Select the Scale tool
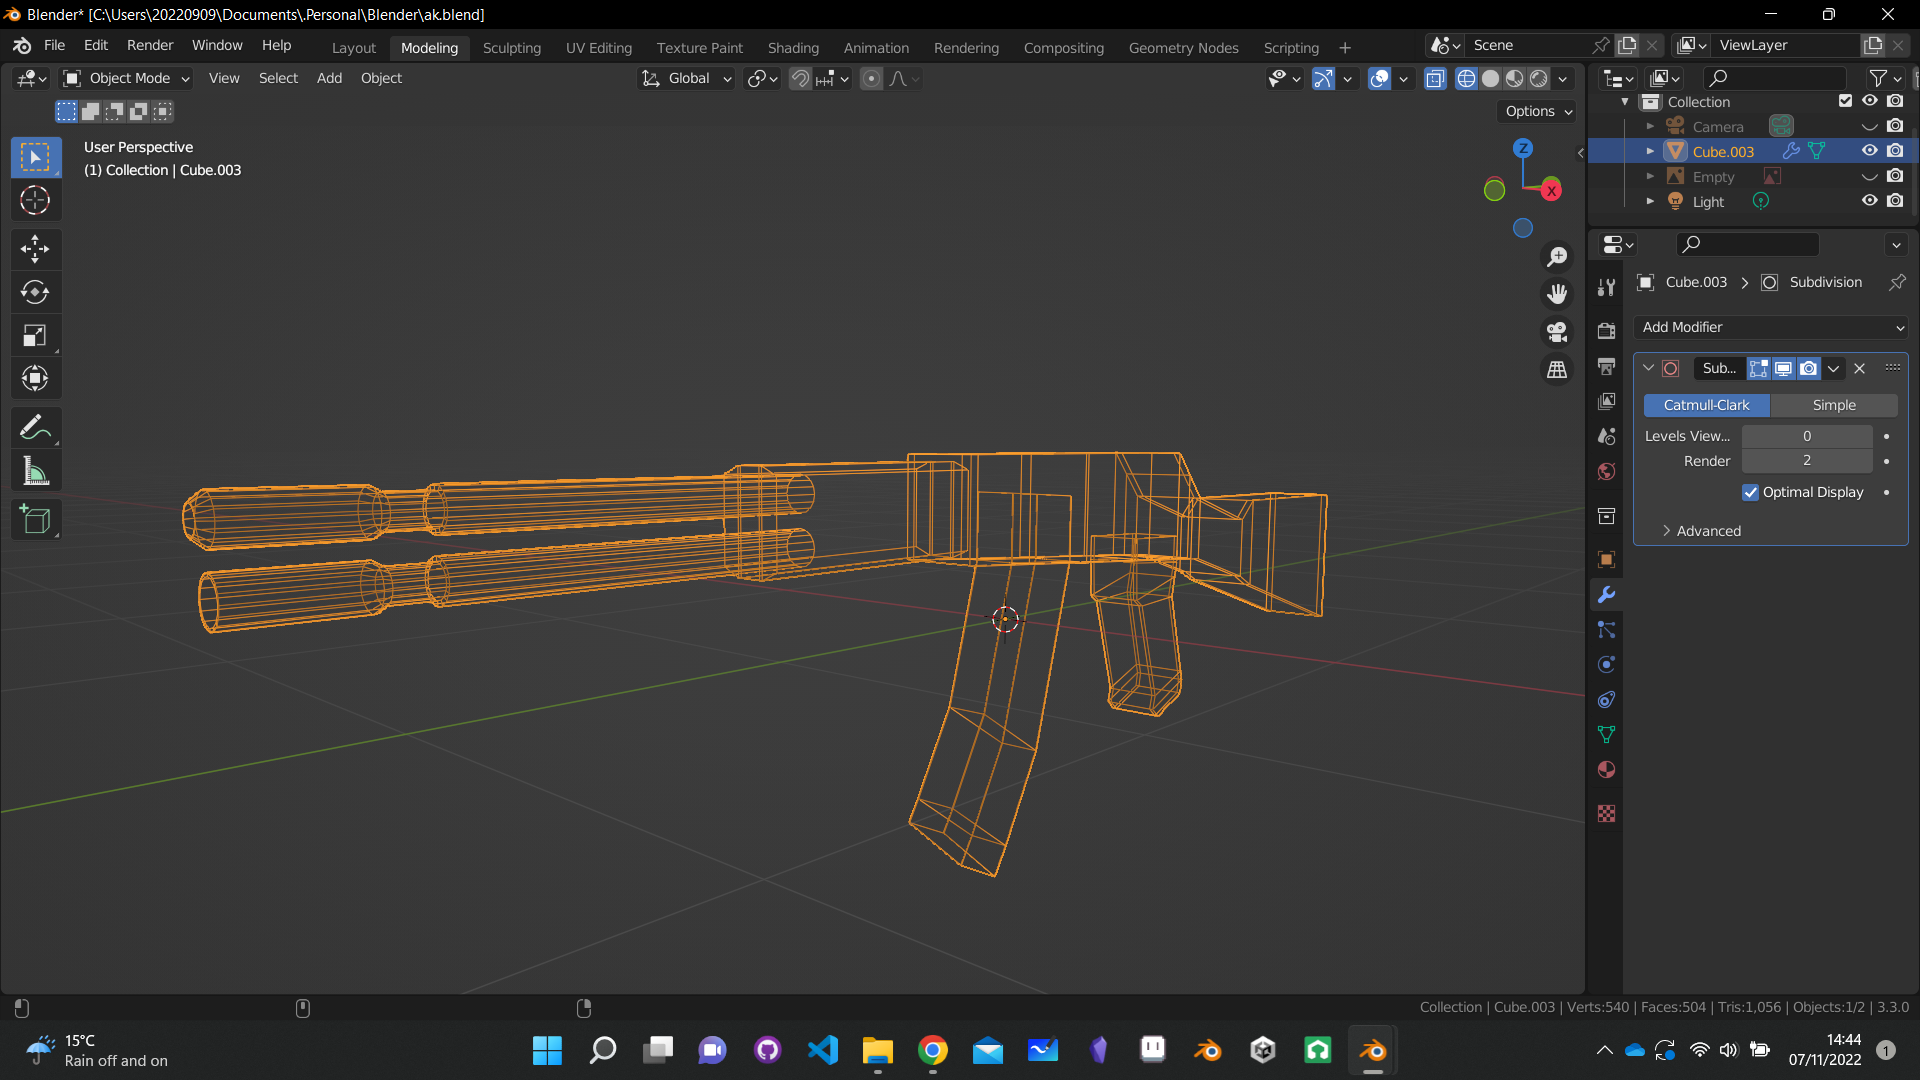The image size is (1920, 1080). [x=35, y=336]
